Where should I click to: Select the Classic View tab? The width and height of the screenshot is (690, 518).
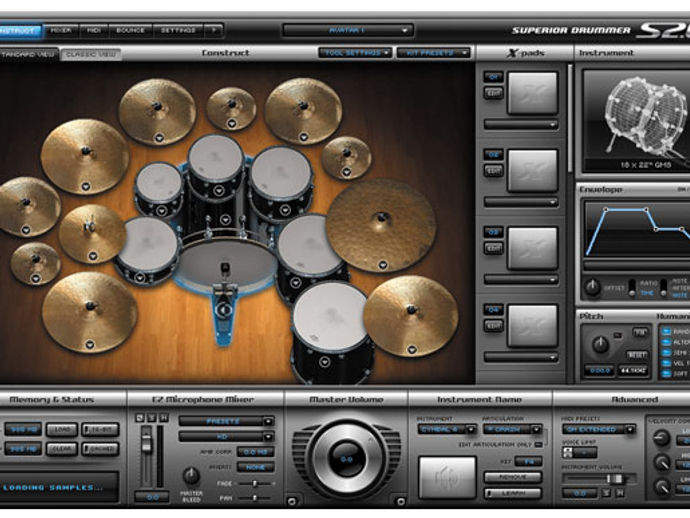tap(91, 55)
